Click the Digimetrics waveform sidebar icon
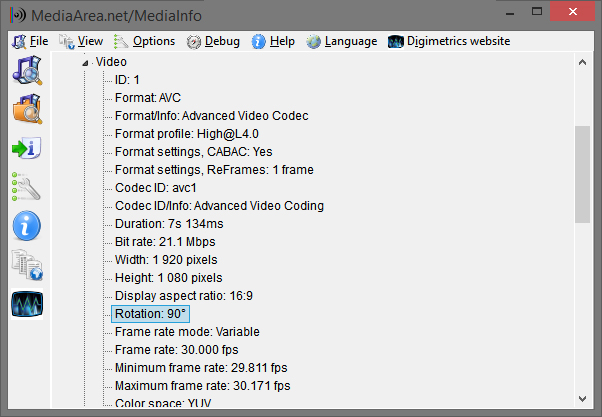The height and width of the screenshot is (417, 602). (x=27, y=304)
